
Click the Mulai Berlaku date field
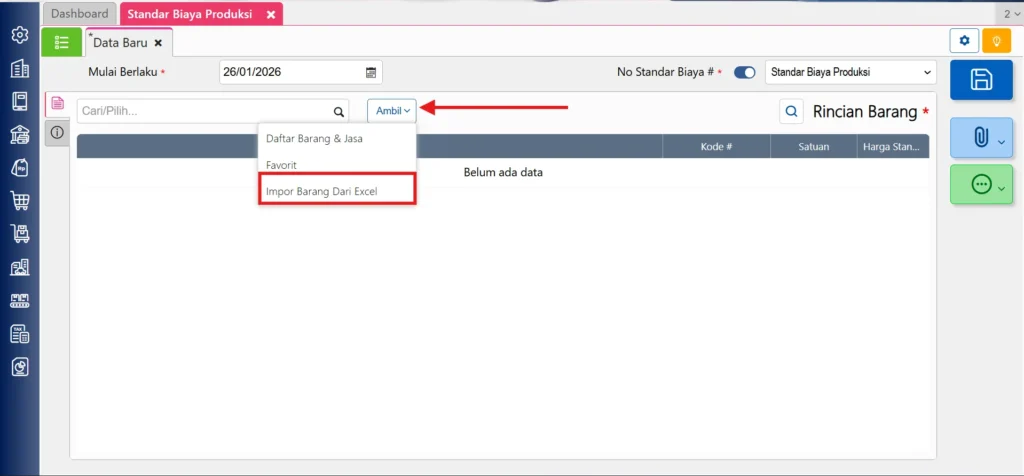[301, 72]
